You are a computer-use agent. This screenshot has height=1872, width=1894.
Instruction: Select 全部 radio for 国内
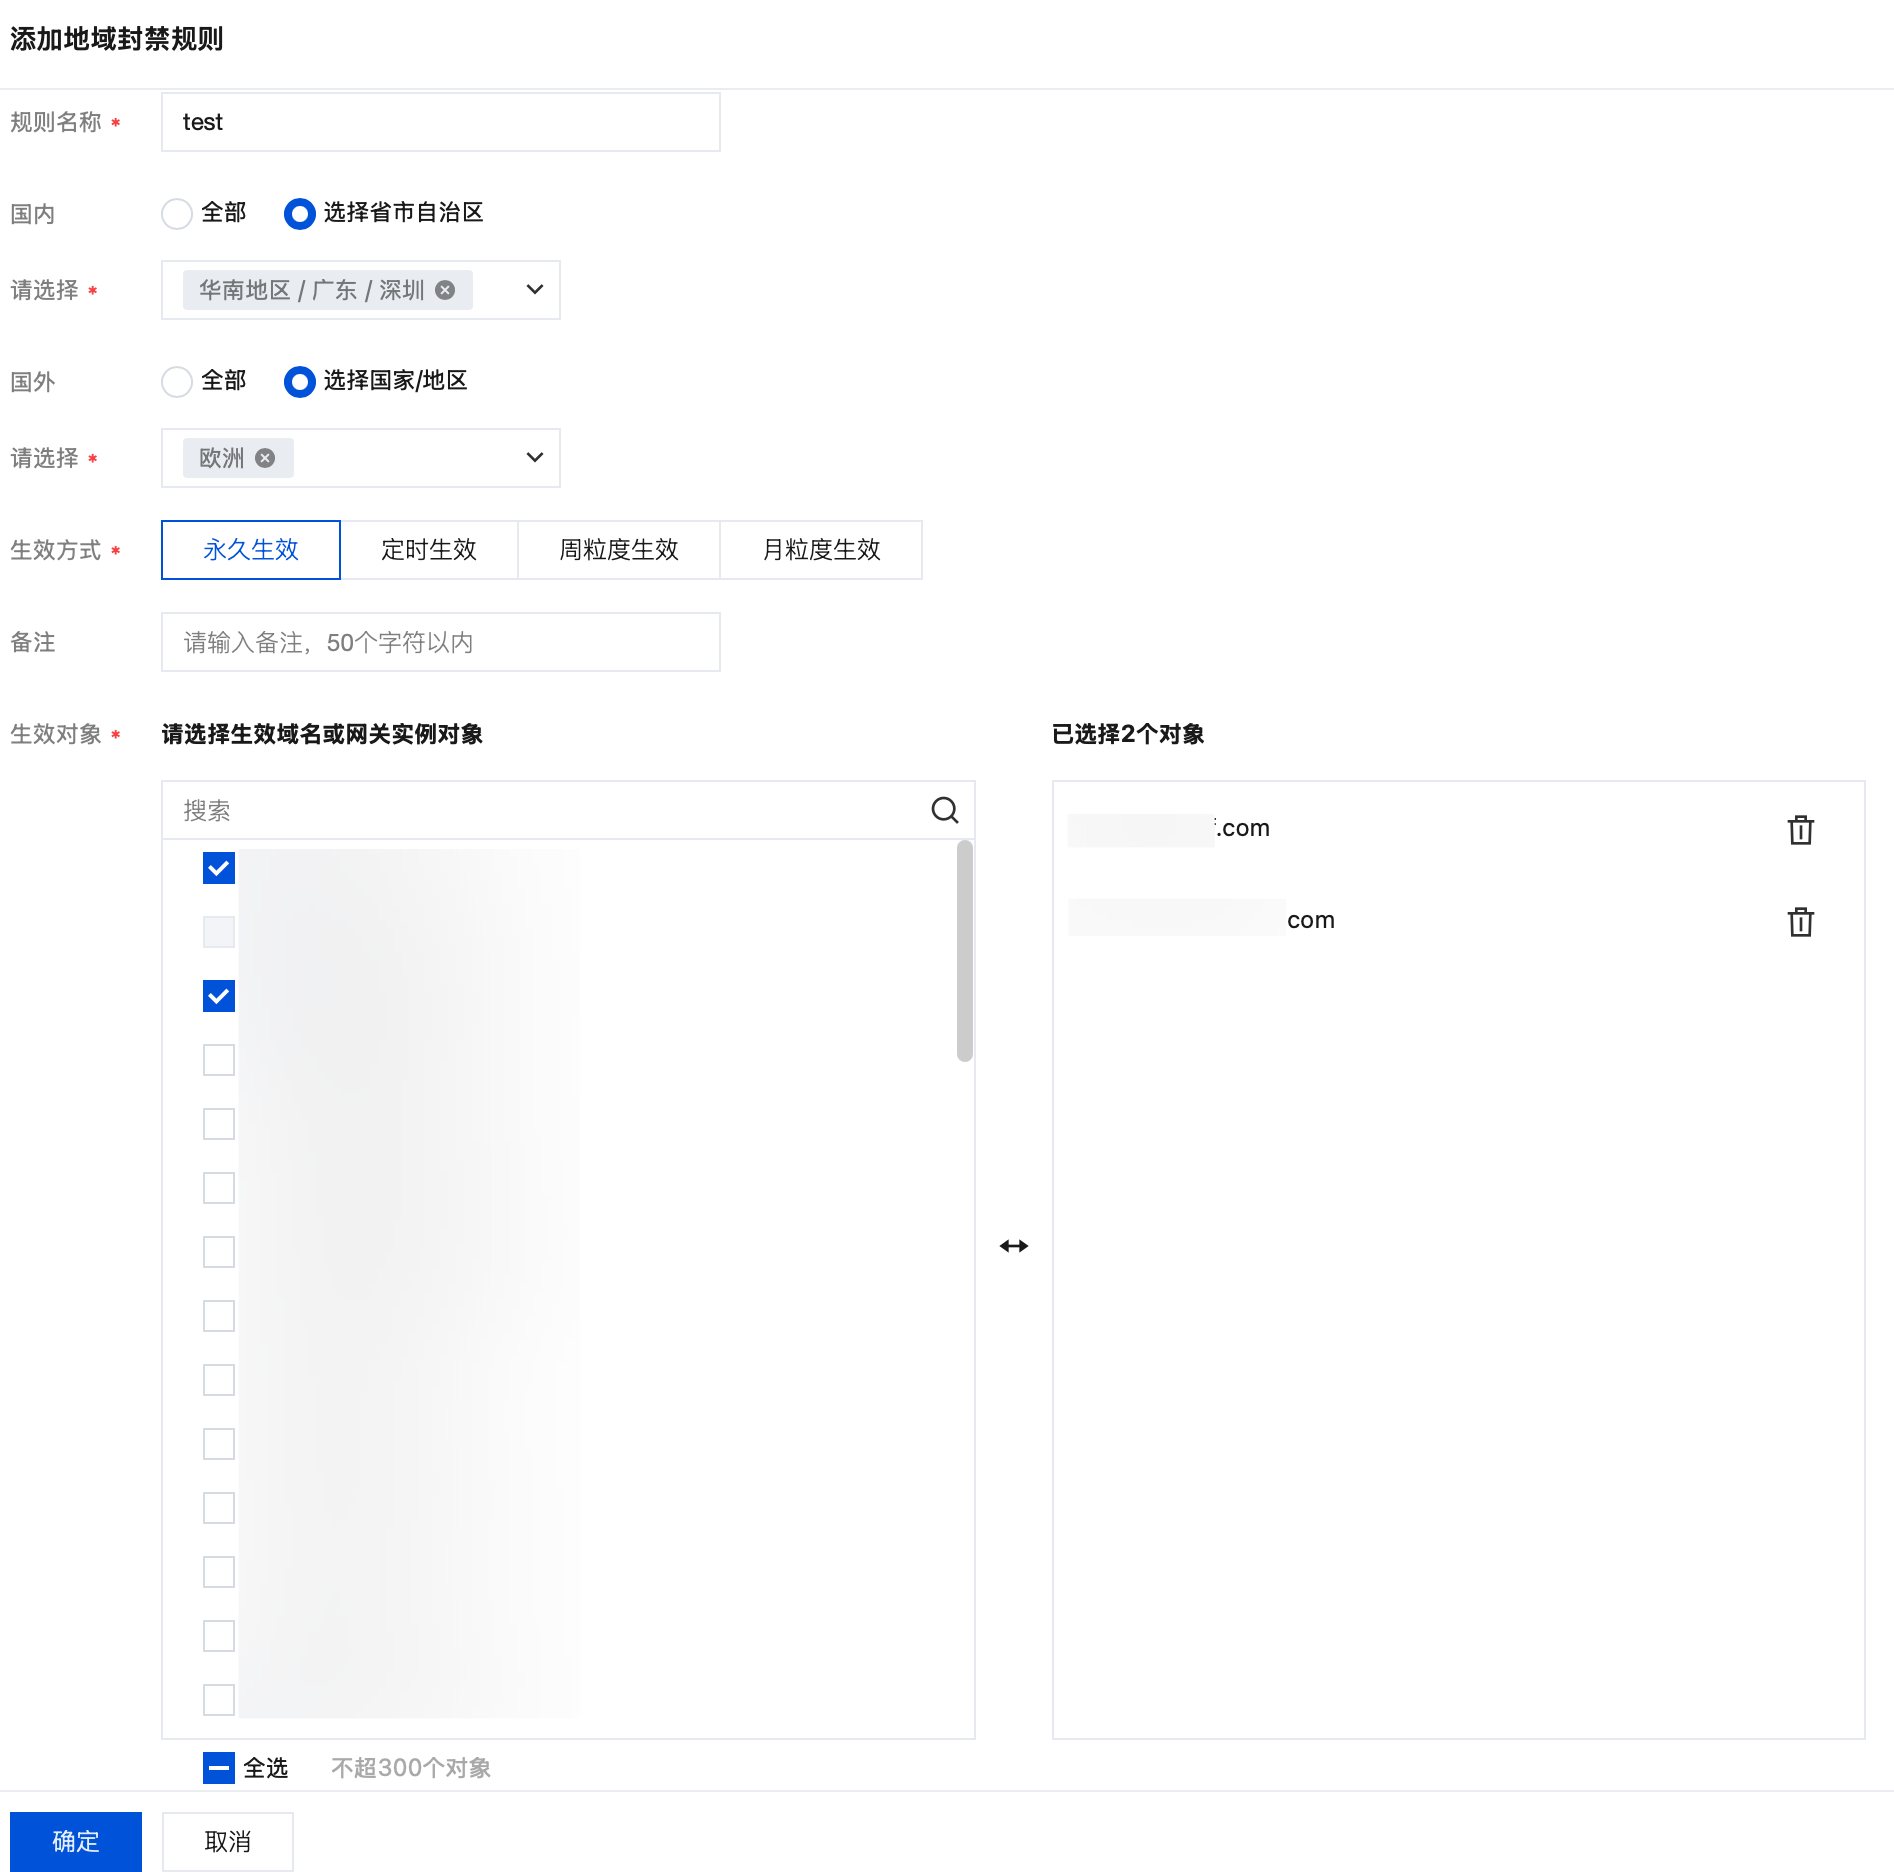pos(177,214)
